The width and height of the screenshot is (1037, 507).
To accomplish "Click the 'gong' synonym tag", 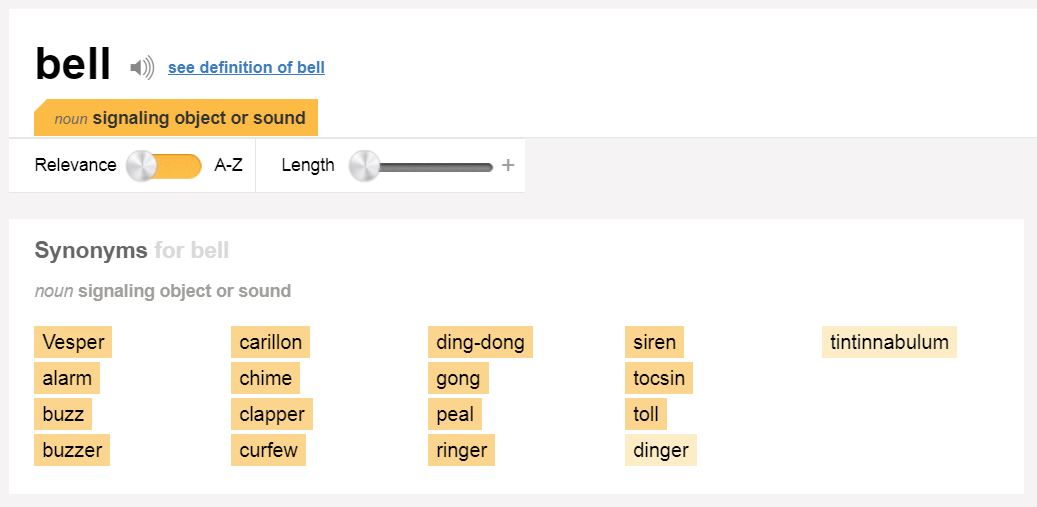I will pyautogui.click(x=458, y=378).
